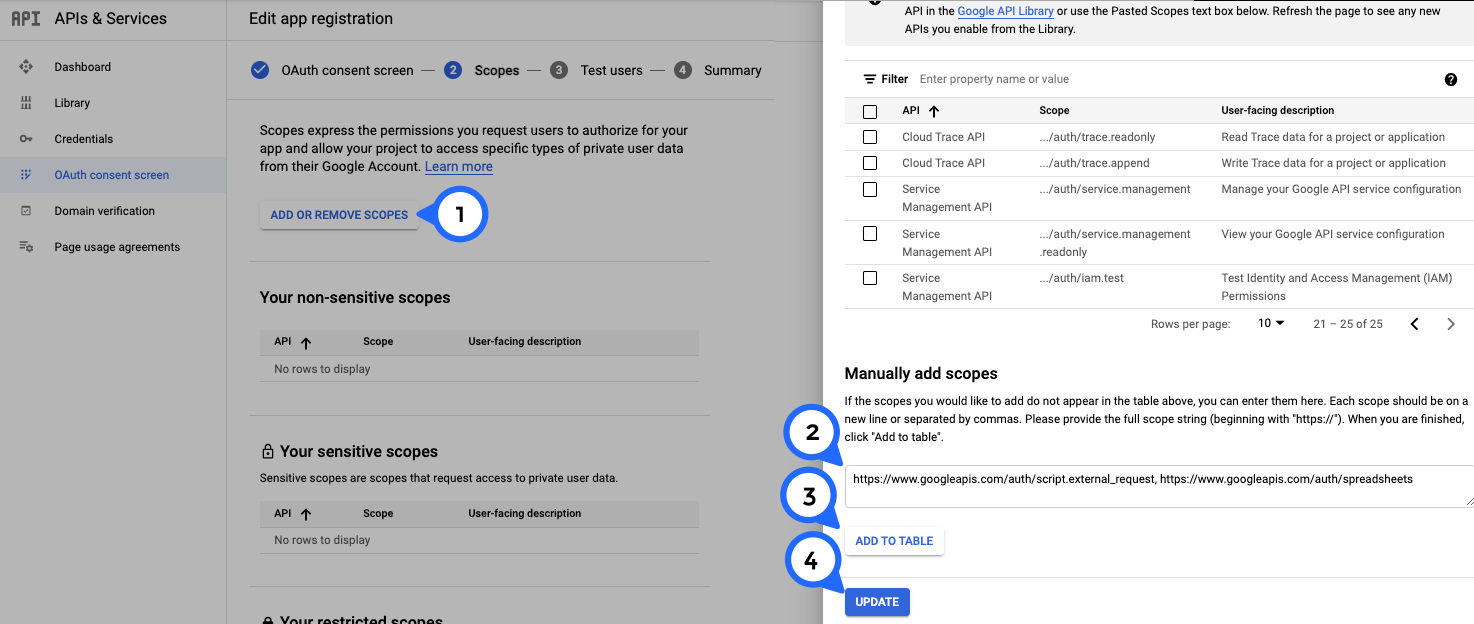Click the 'Your non-sensitive scopes' heading
The width and height of the screenshot is (1474, 624).
[x=355, y=298]
